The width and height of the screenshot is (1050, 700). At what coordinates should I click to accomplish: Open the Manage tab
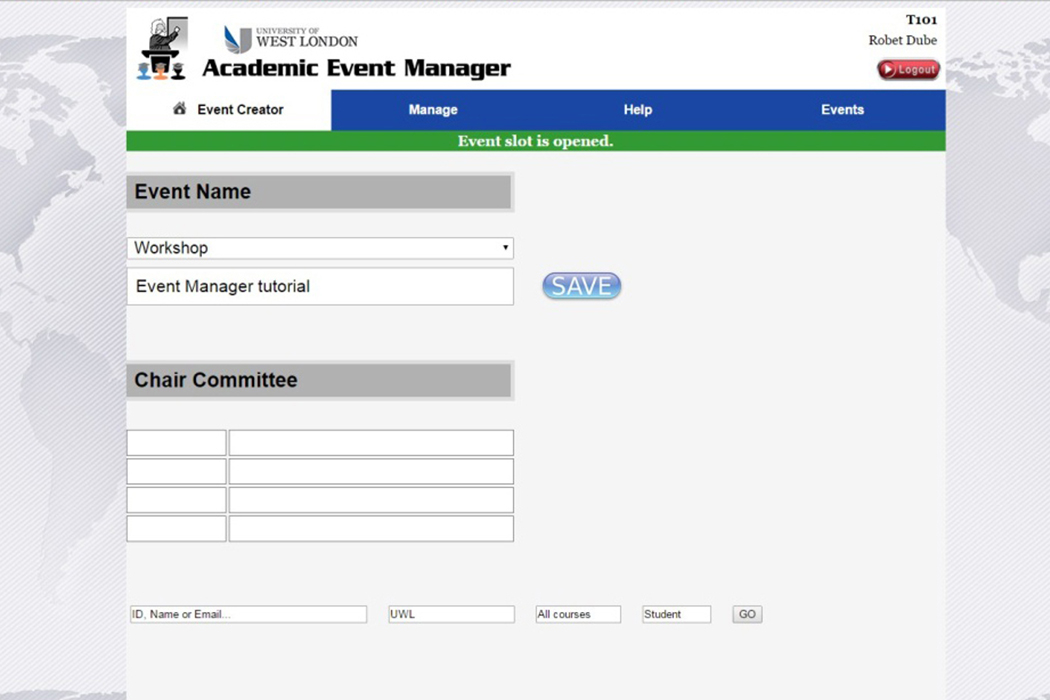pos(433,110)
